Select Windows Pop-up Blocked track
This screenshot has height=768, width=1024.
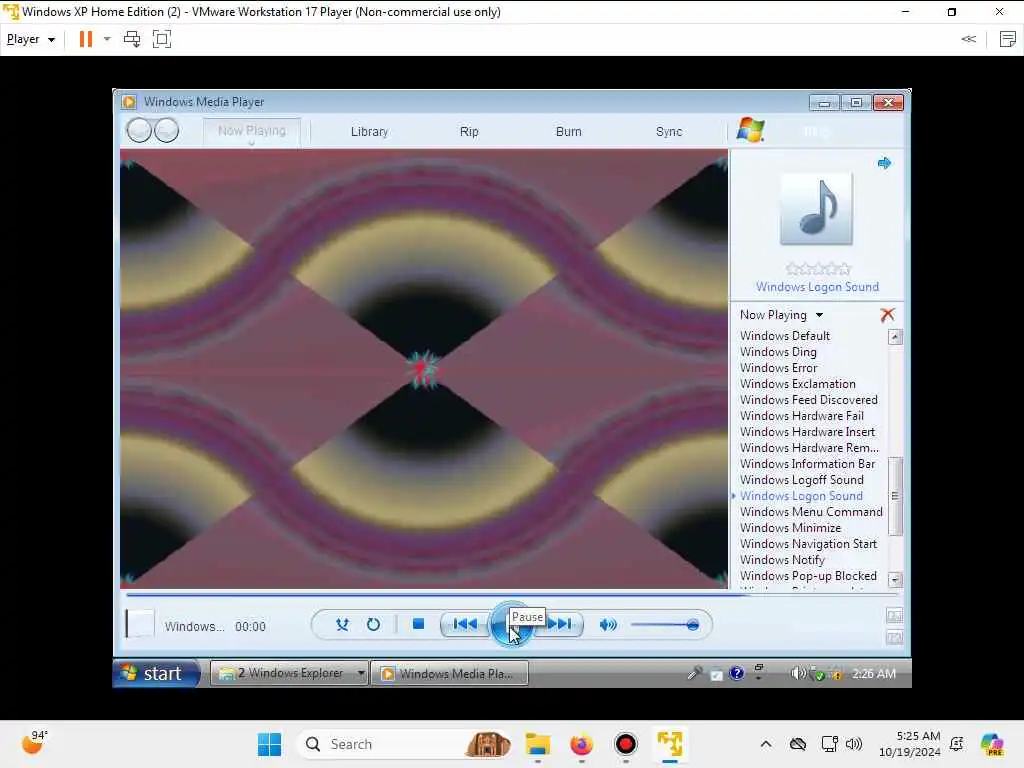[x=808, y=576]
